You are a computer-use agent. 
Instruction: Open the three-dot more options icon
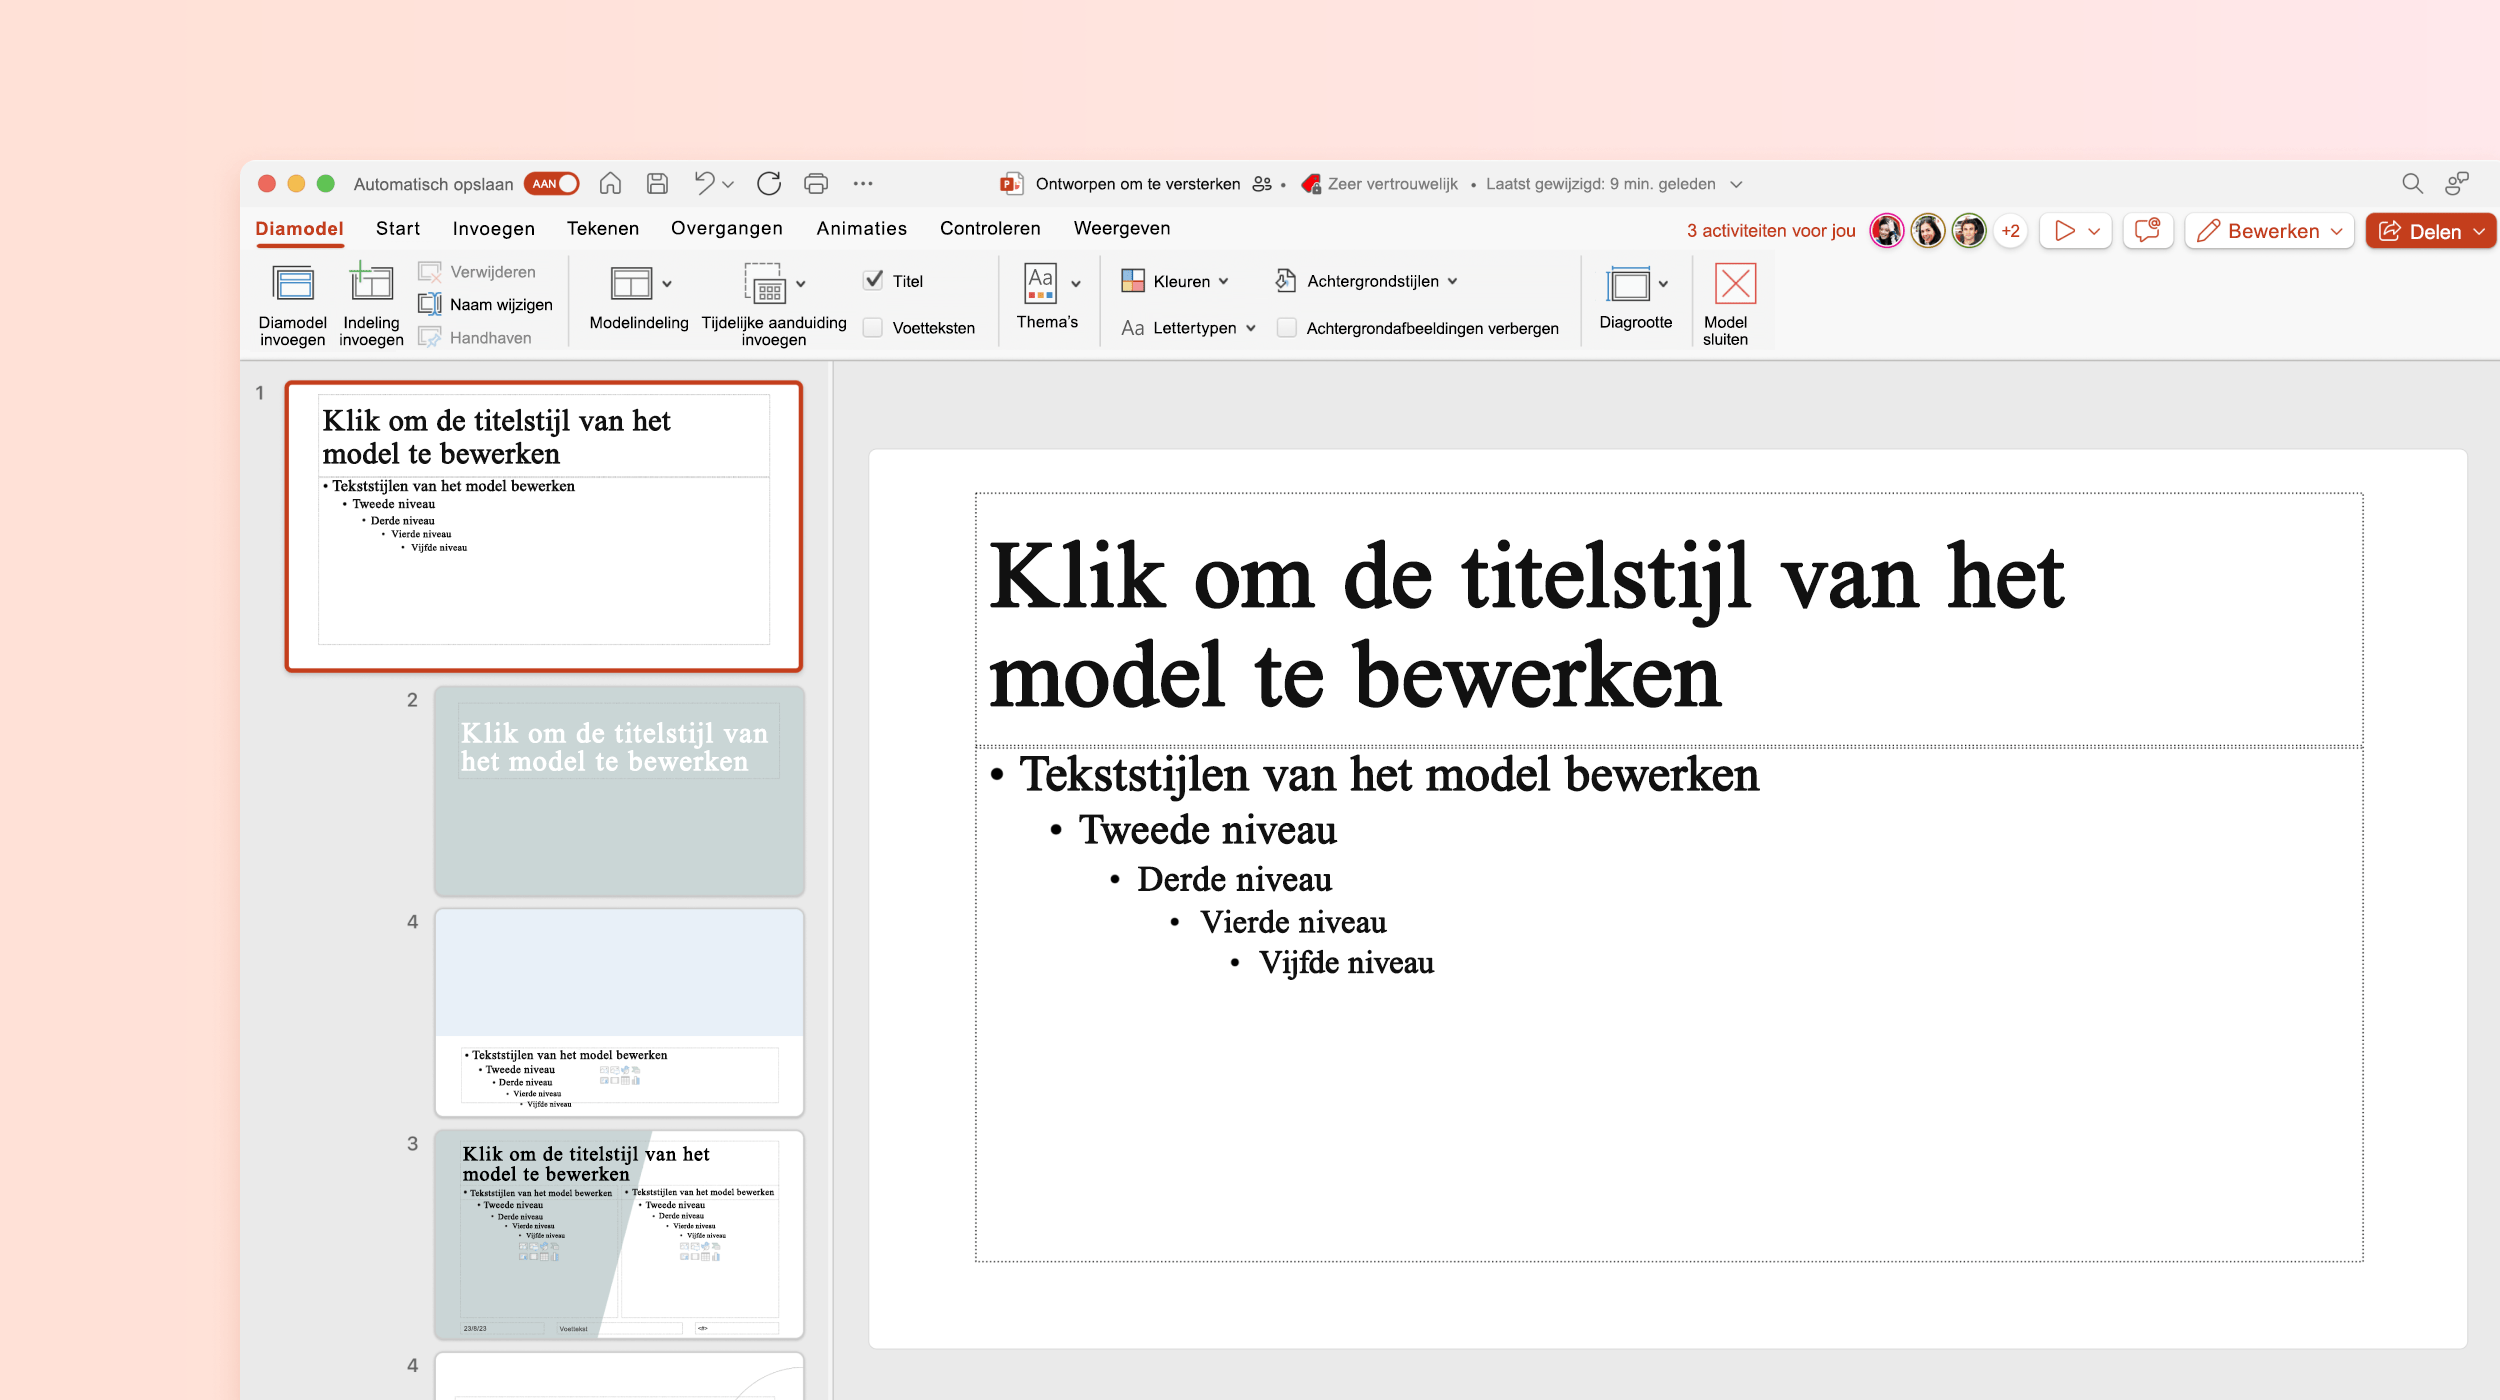click(x=863, y=183)
